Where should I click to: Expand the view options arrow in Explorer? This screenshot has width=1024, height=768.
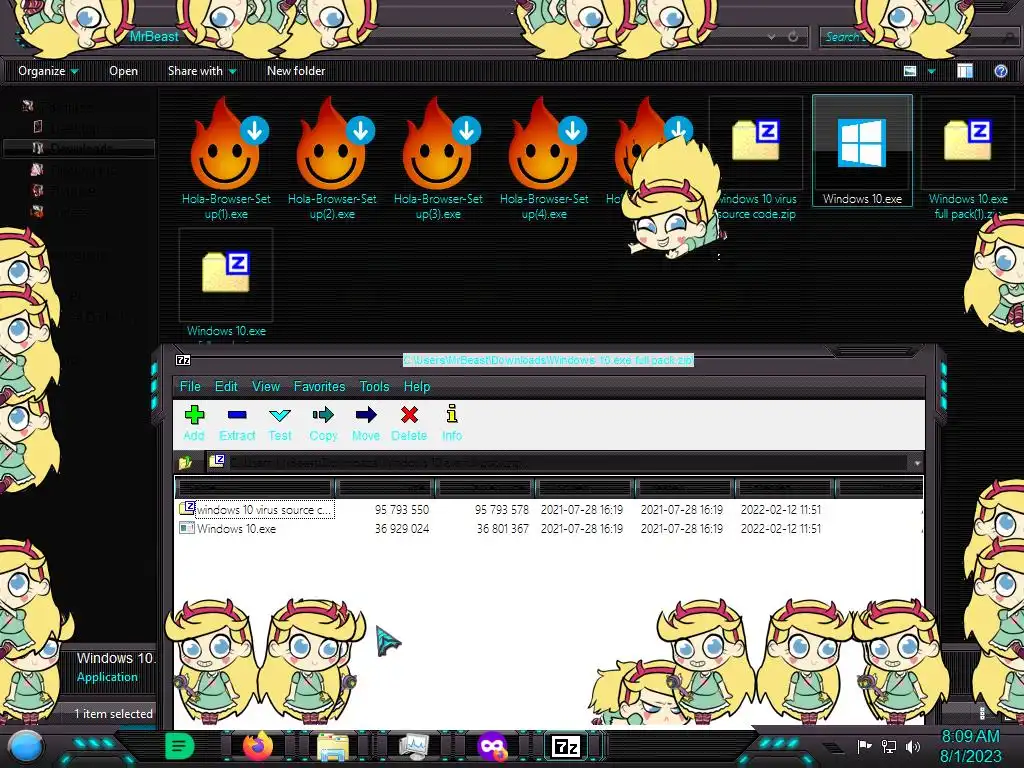tap(931, 71)
